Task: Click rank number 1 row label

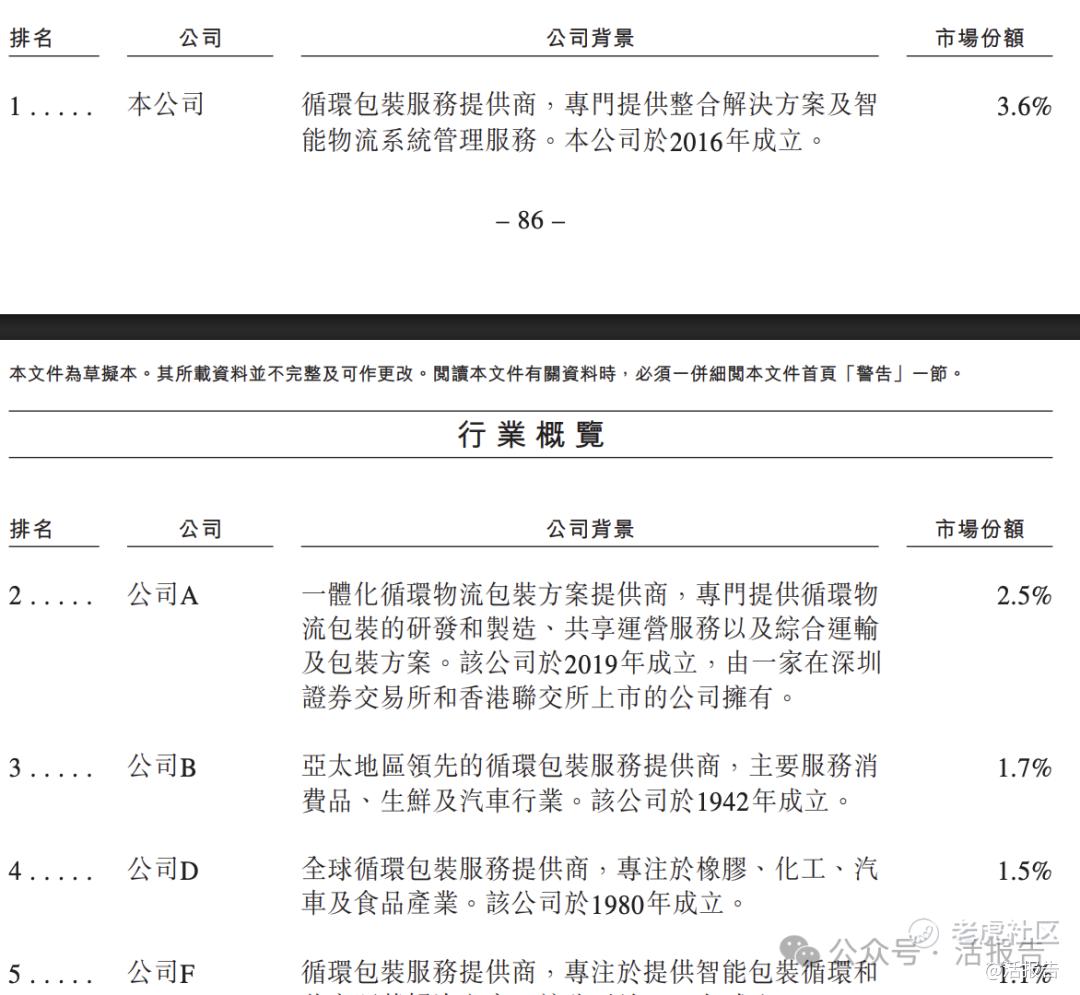Action: pyautogui.click(x=50, y=107)
